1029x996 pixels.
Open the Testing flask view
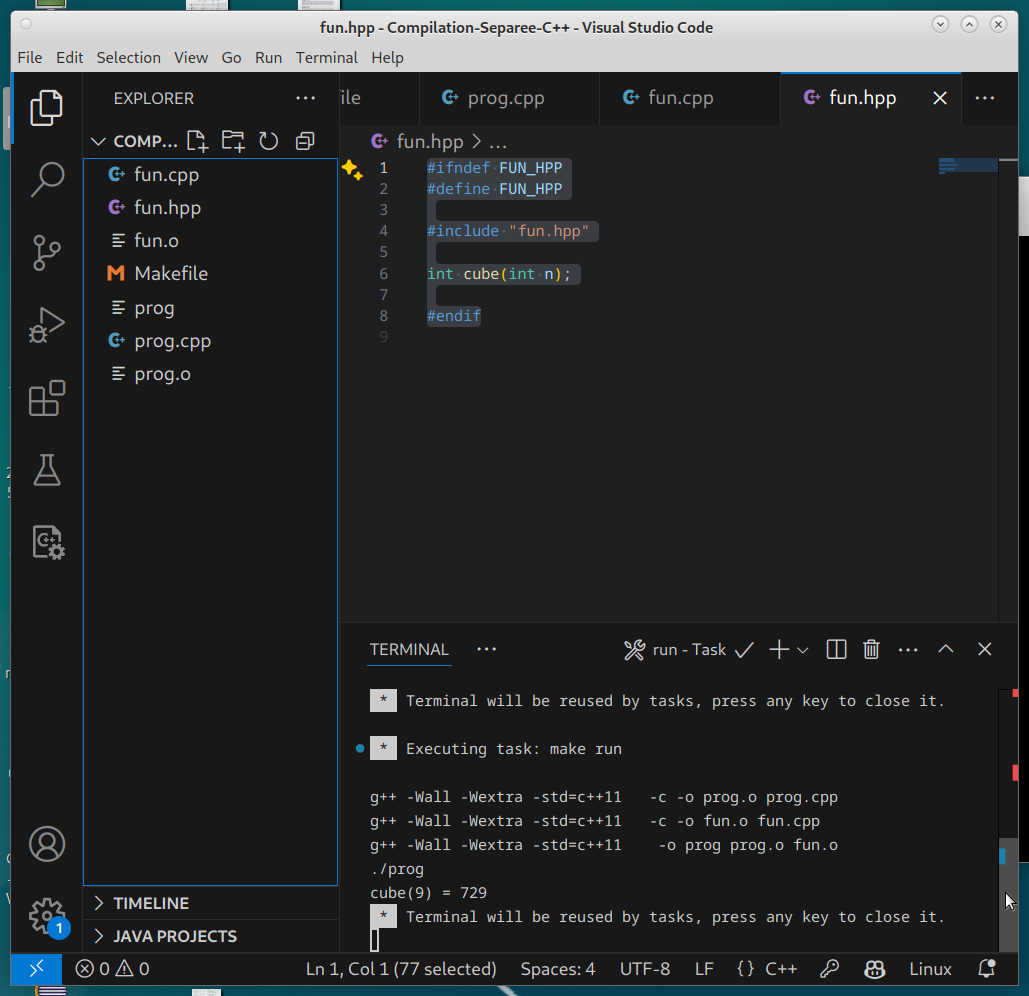coord(47,470)
